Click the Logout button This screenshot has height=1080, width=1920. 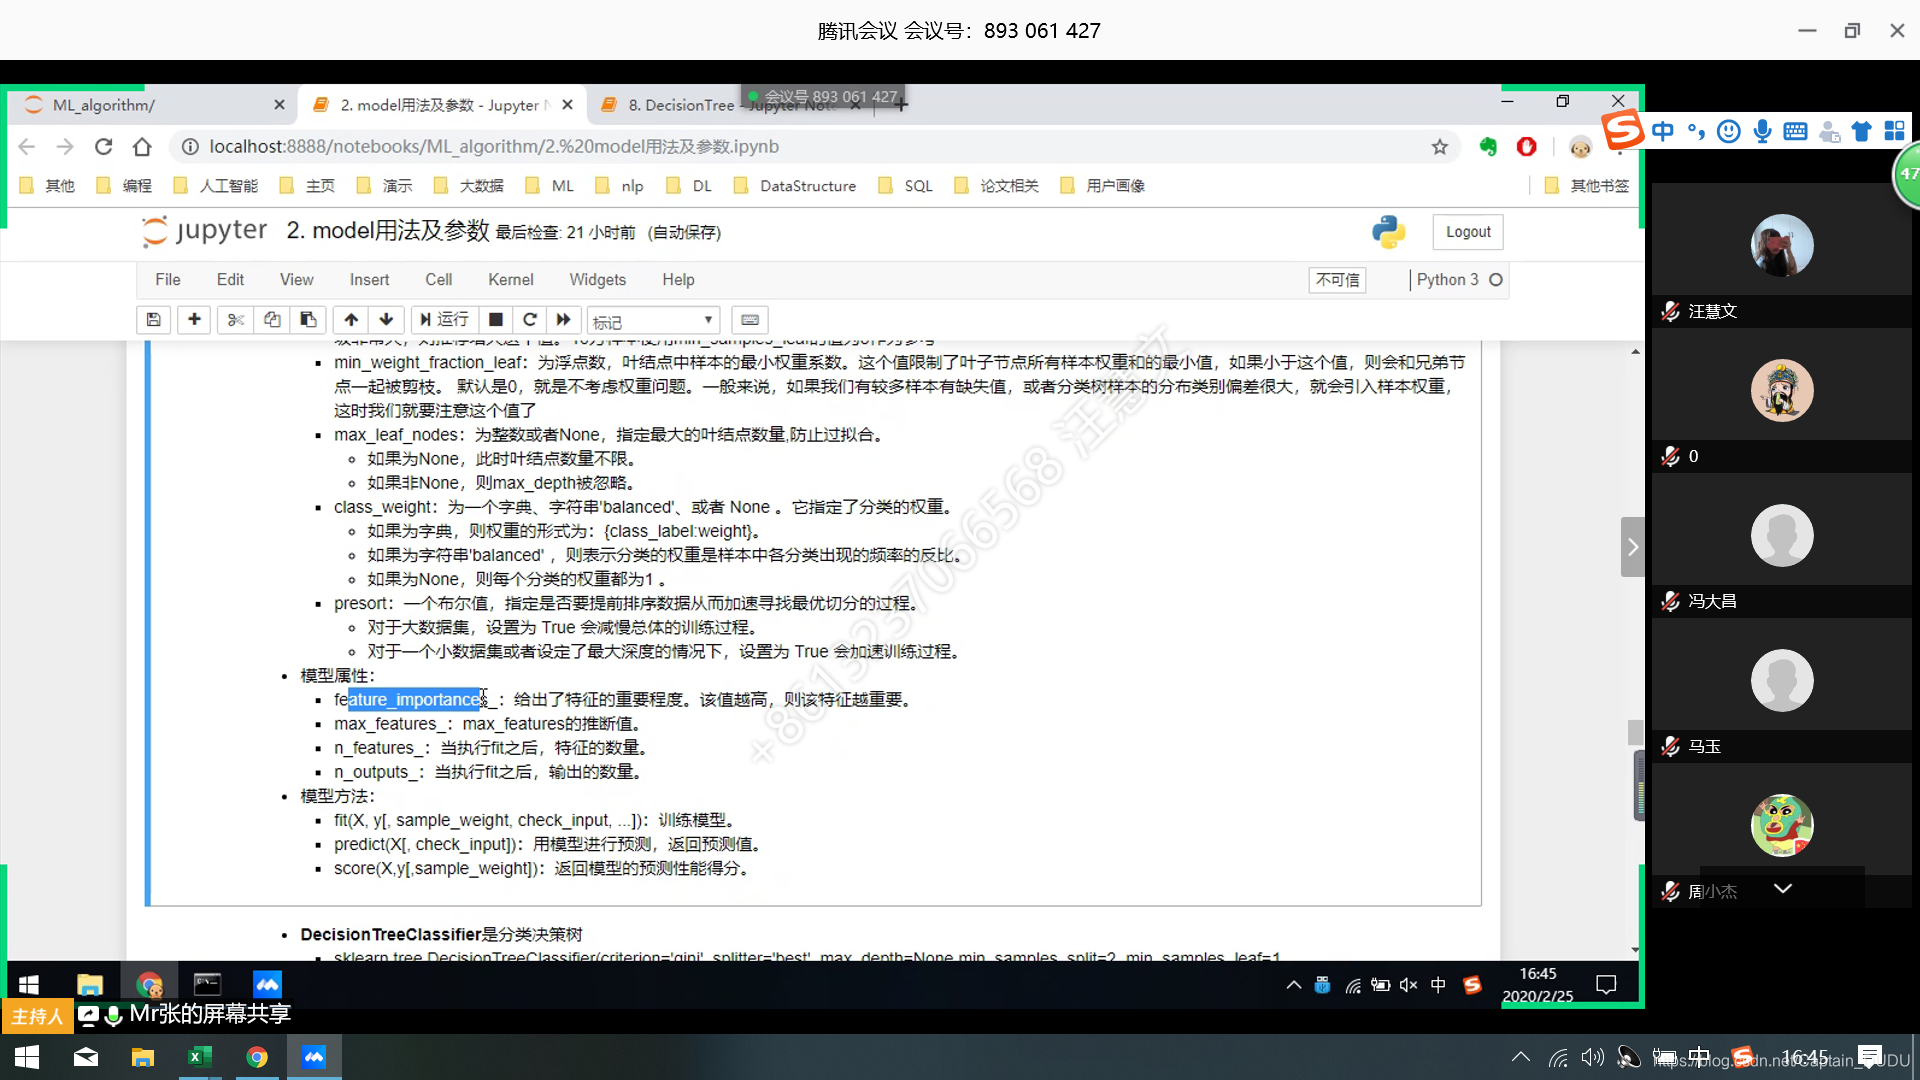pos(1468,232)
